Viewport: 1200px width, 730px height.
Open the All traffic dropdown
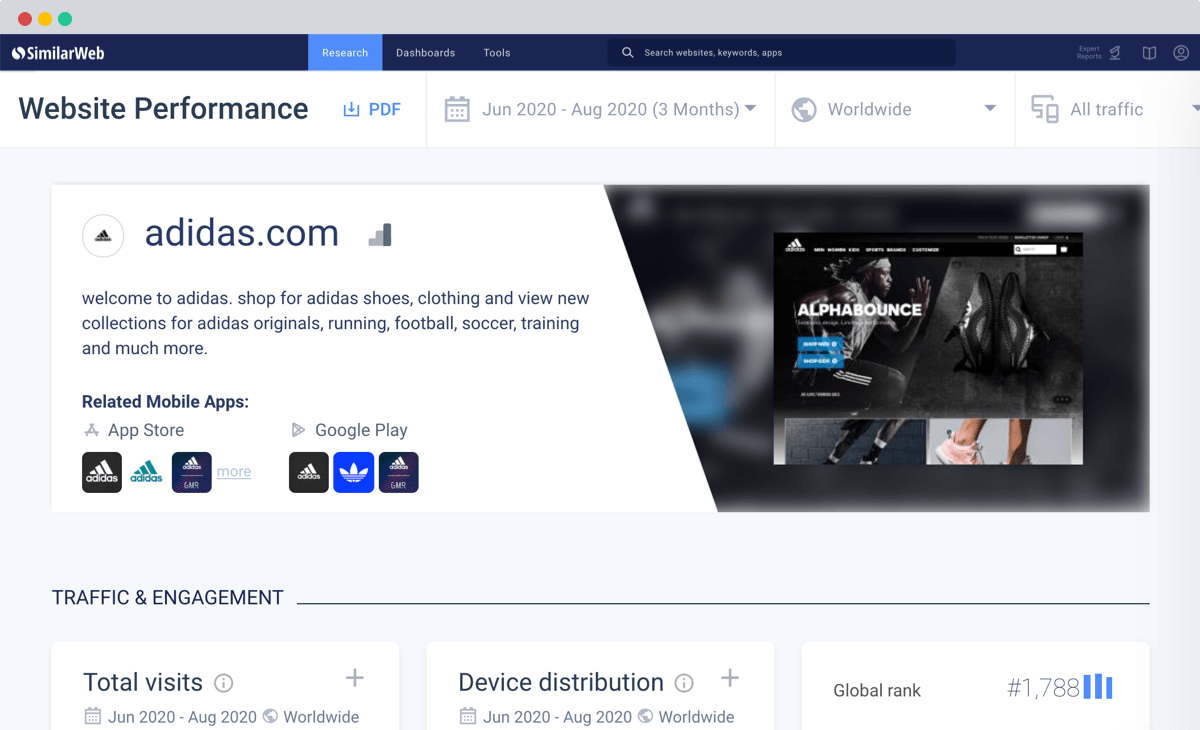1108,109
